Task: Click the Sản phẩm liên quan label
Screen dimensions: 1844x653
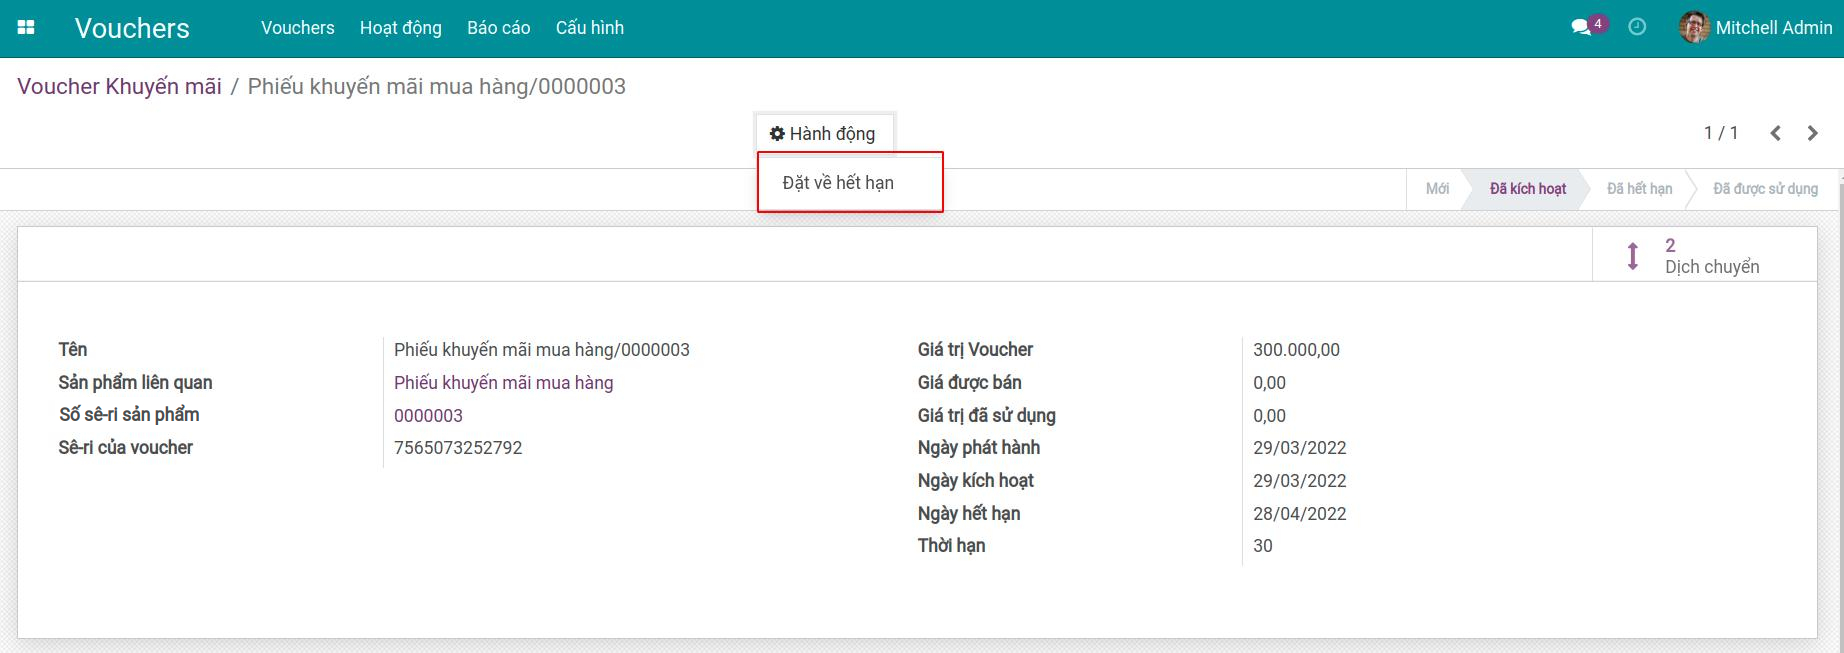Action: pos(135,383)
